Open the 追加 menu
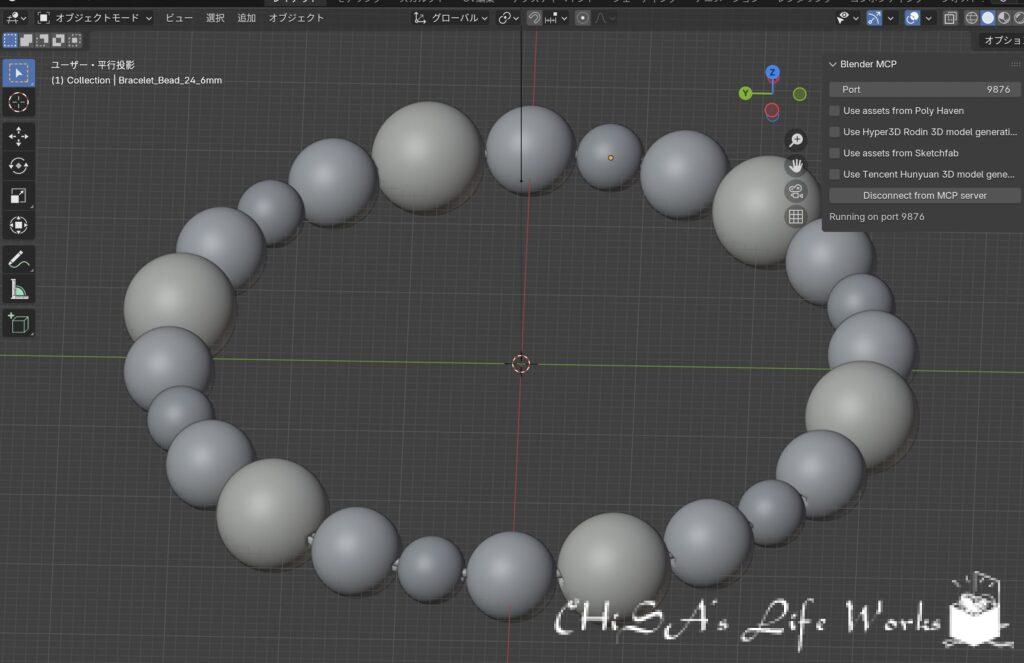1024x663 pixels. (x=246, y=18)
